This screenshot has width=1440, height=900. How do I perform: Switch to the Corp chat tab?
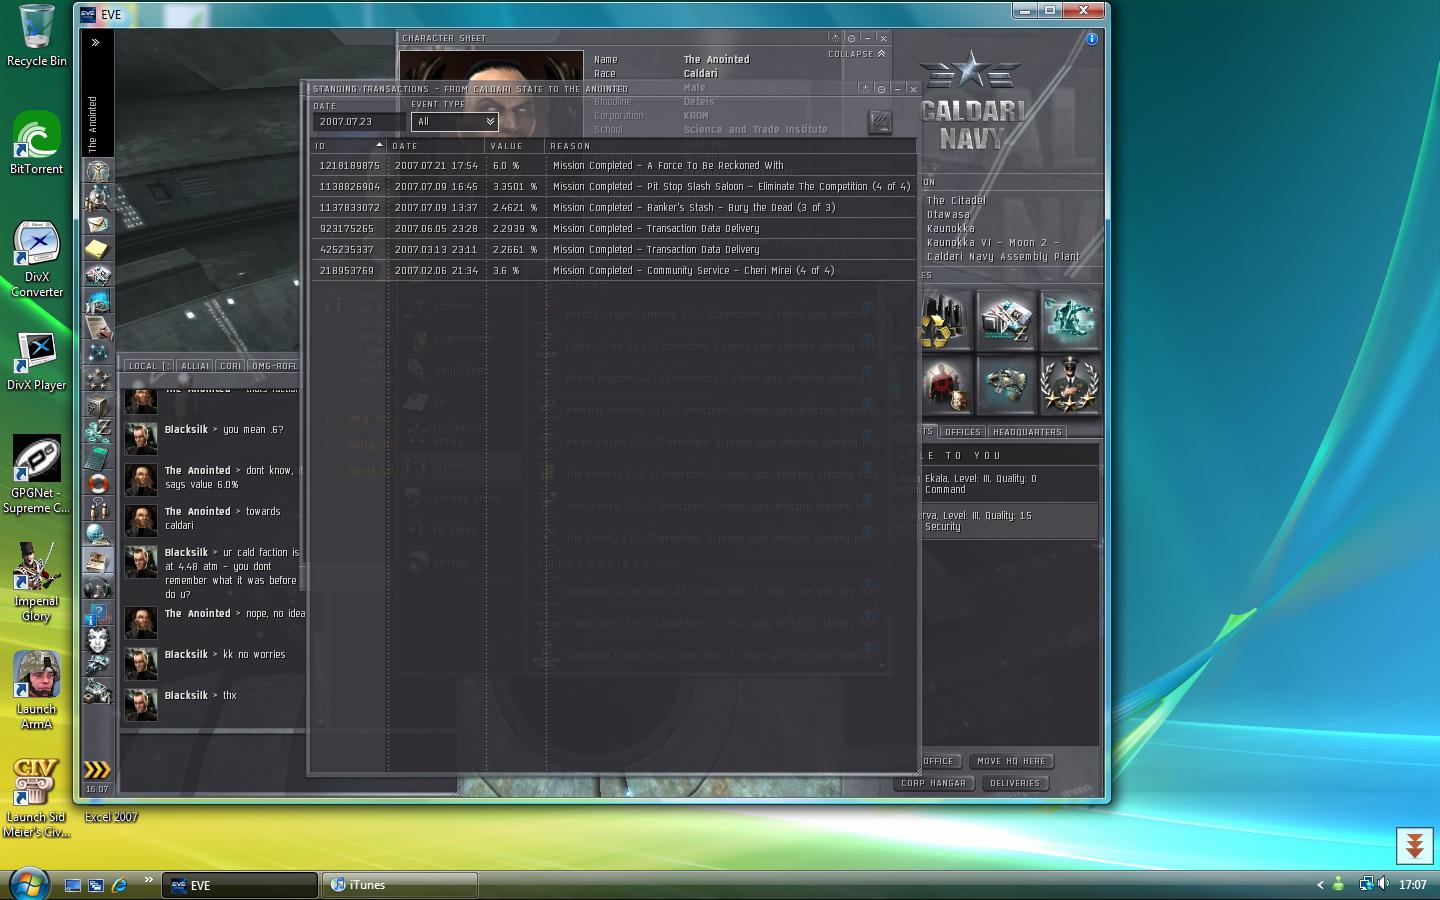(x=231, y=366)
